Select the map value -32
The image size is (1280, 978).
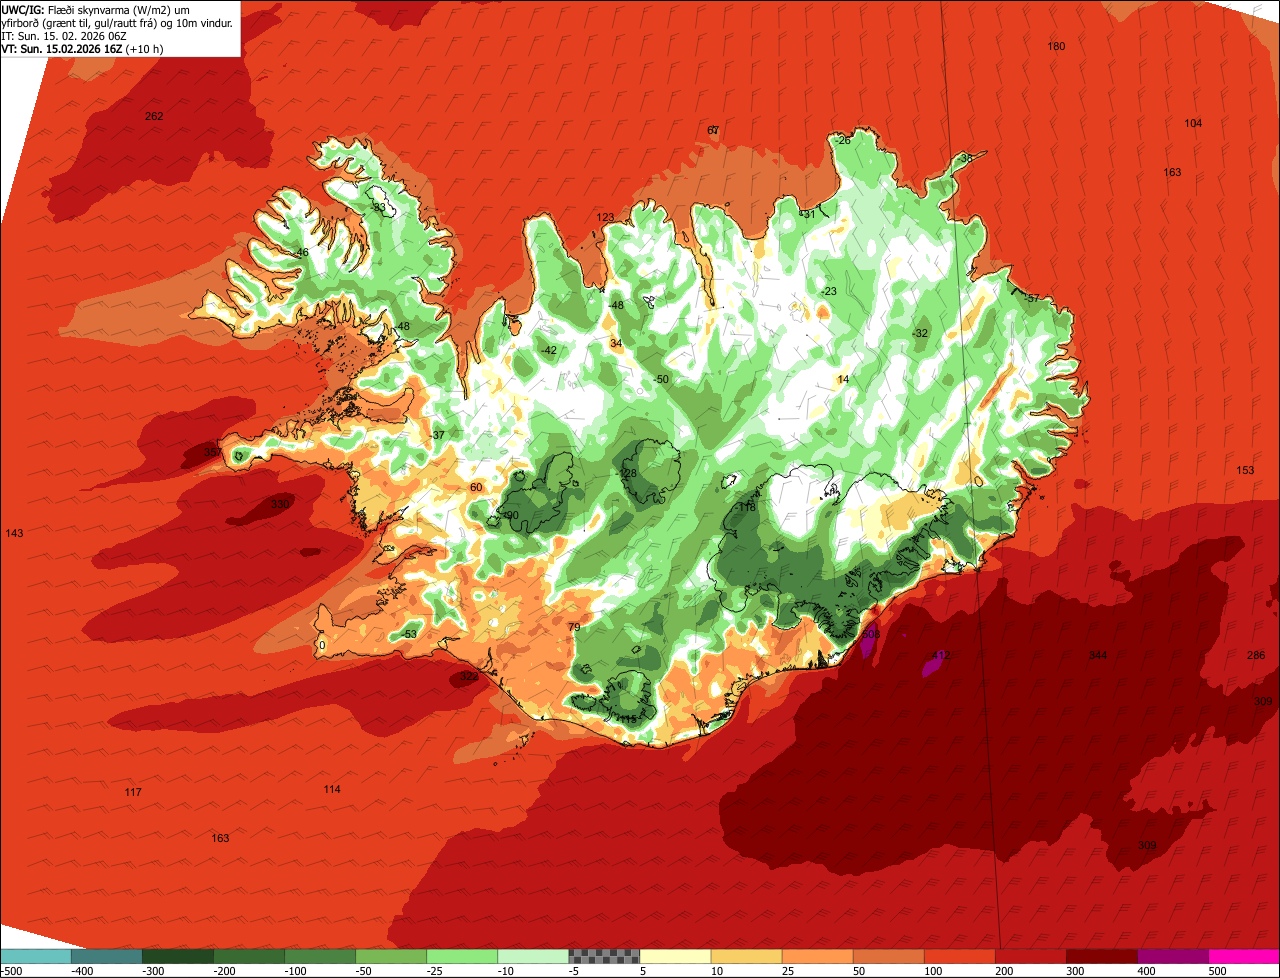click(x=920, y=333)
